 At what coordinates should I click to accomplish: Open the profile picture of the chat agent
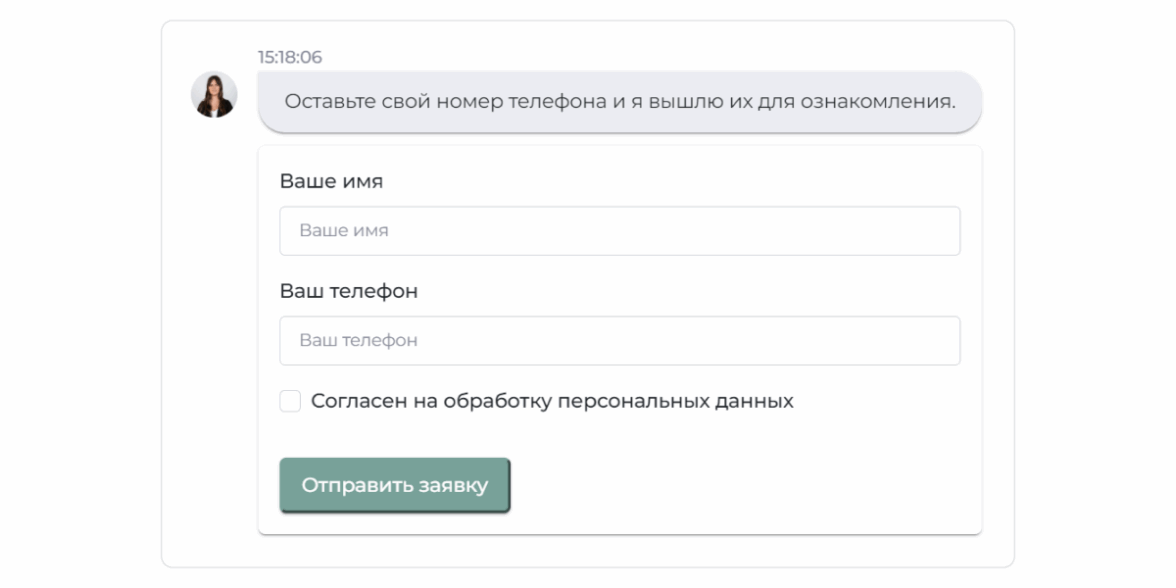(214, 95)
